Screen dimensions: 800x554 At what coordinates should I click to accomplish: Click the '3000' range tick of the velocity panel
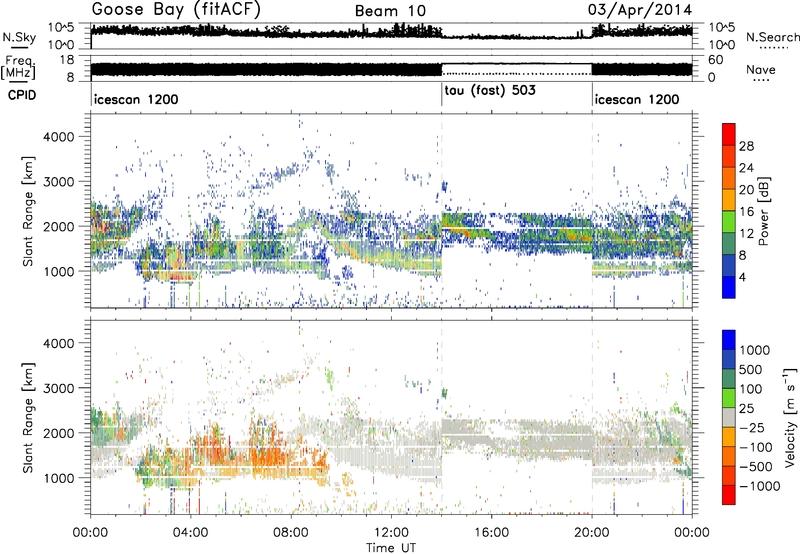59,388
